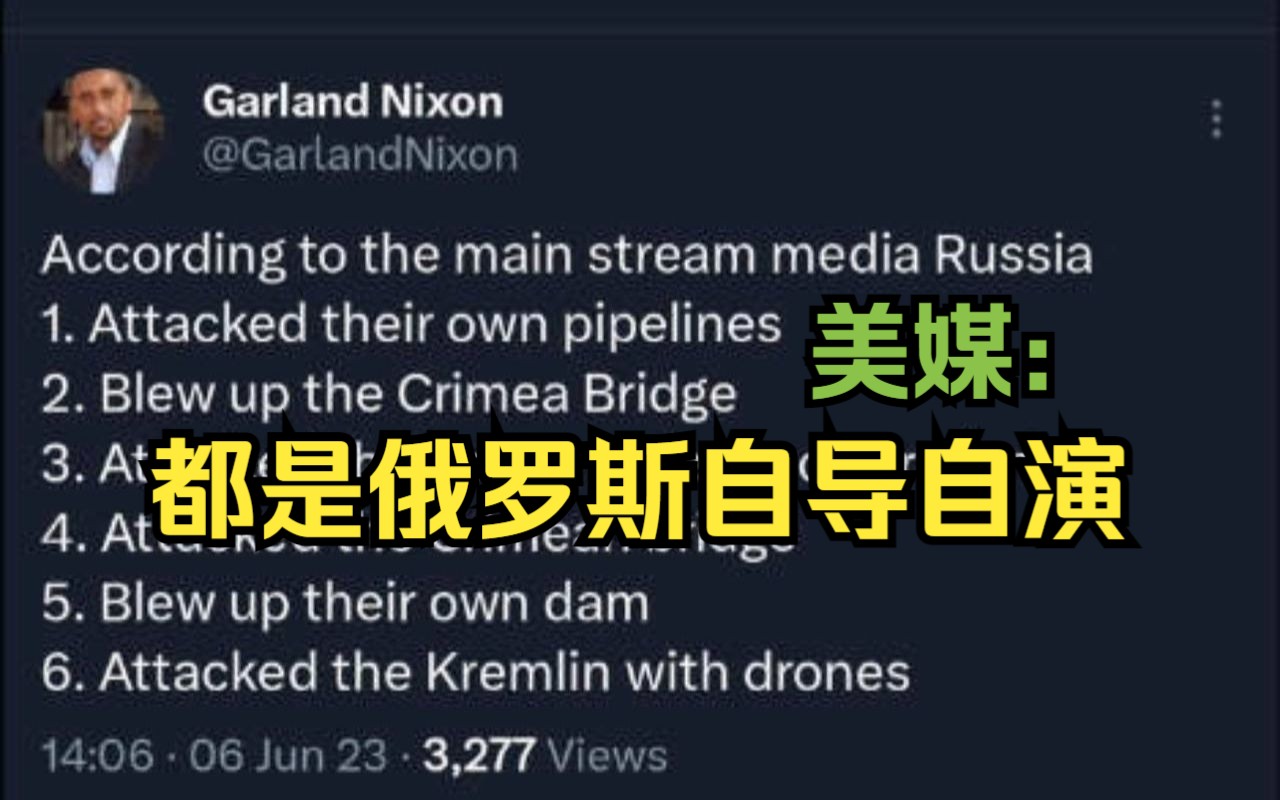Open Garland Nixon's profile avatar photo

tap(103, 130)
